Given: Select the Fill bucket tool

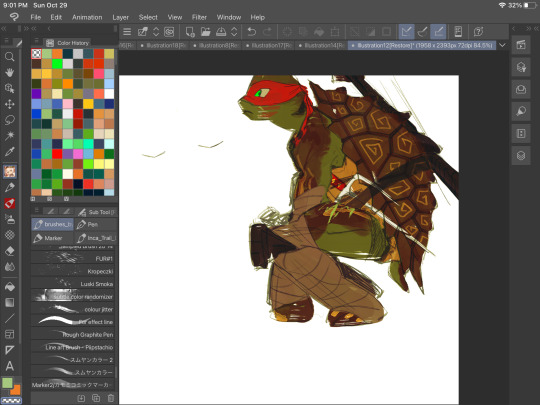Looking at the screenshot, I should [x=10, y=287].
